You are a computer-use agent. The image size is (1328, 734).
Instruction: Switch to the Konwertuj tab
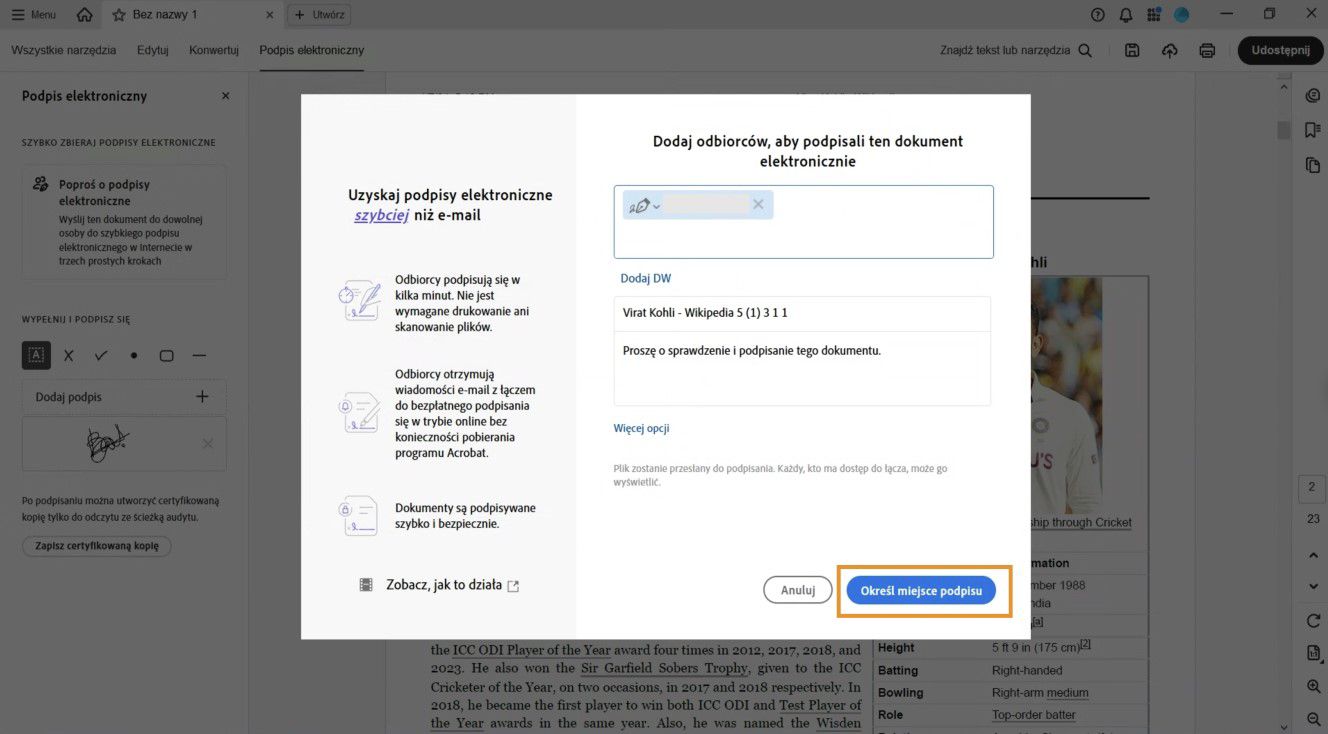coord(214,50)
